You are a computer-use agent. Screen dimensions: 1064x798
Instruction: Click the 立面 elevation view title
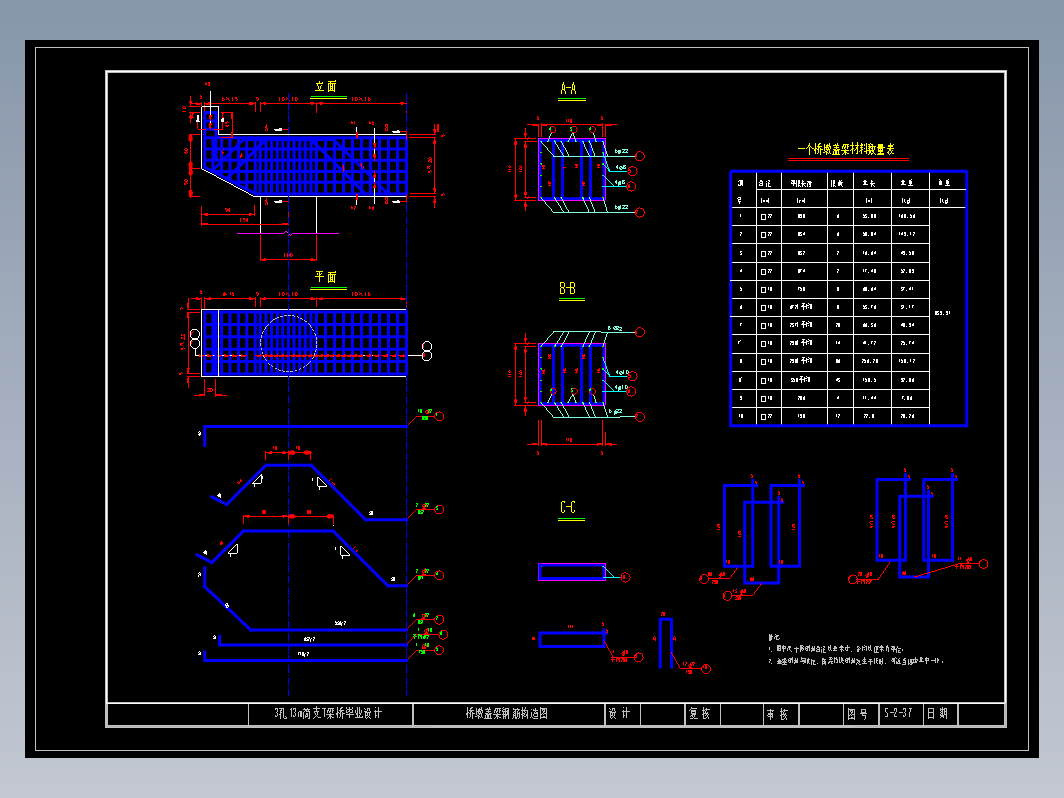click(x=326, y=87)
